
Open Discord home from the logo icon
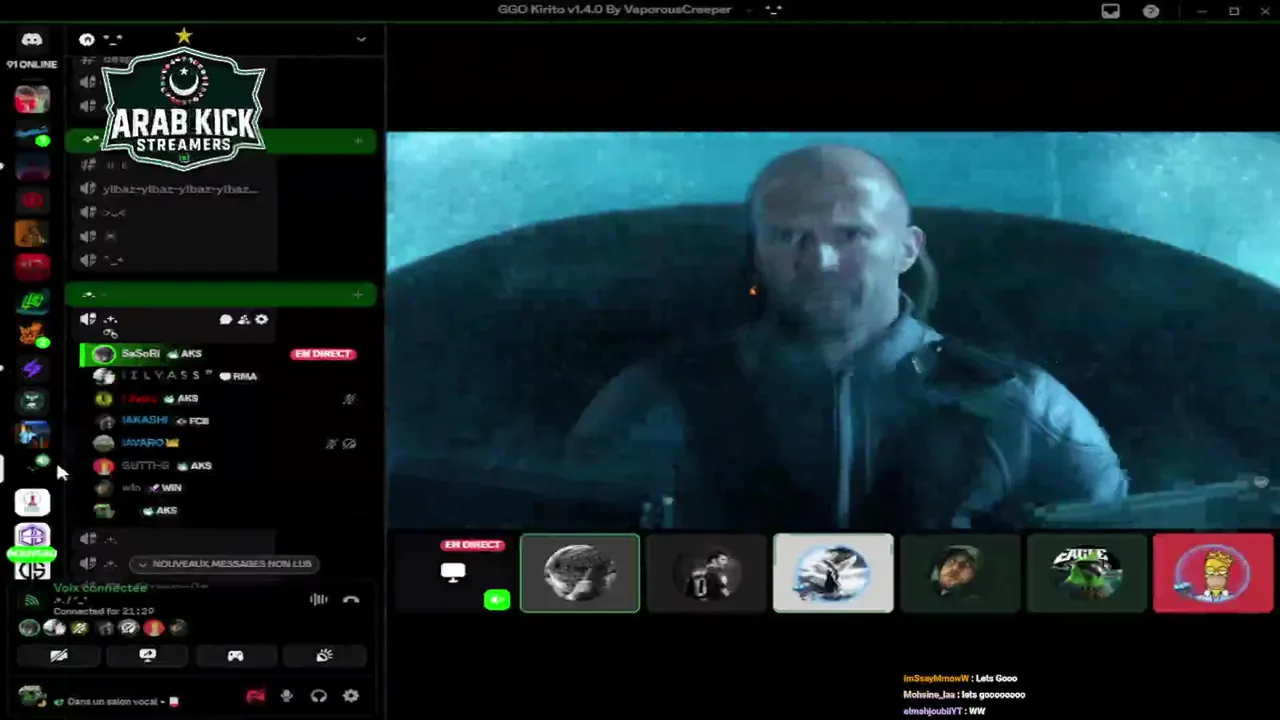click(x=31, y=40)
